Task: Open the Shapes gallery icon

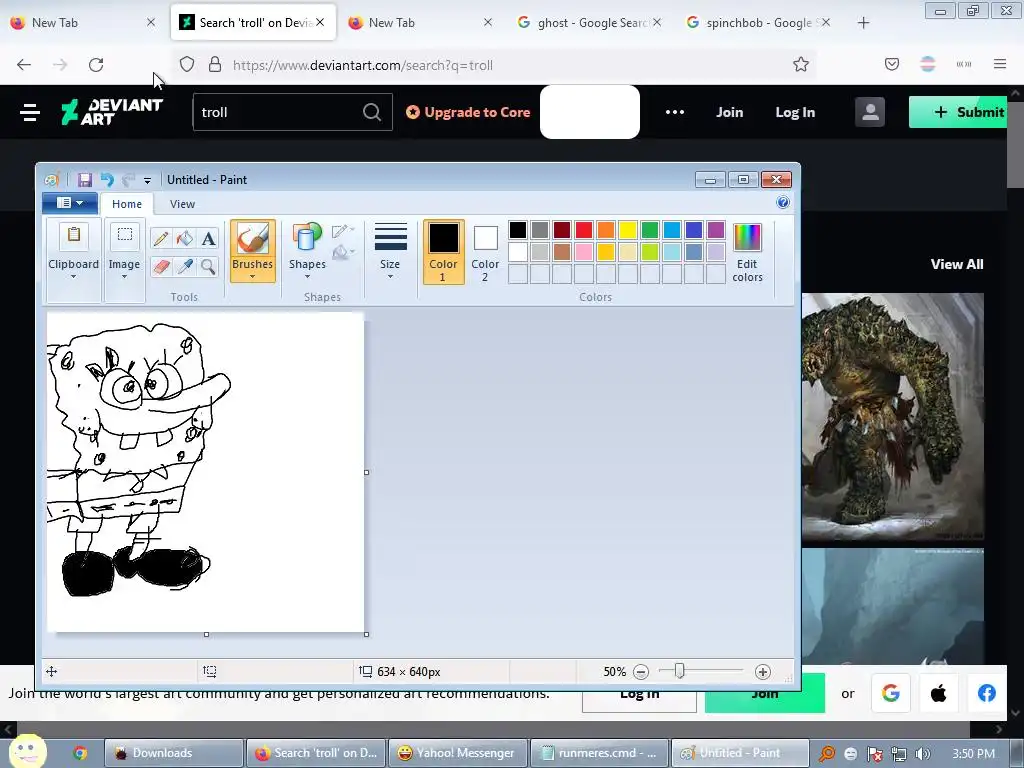Action: pos(307,238)
